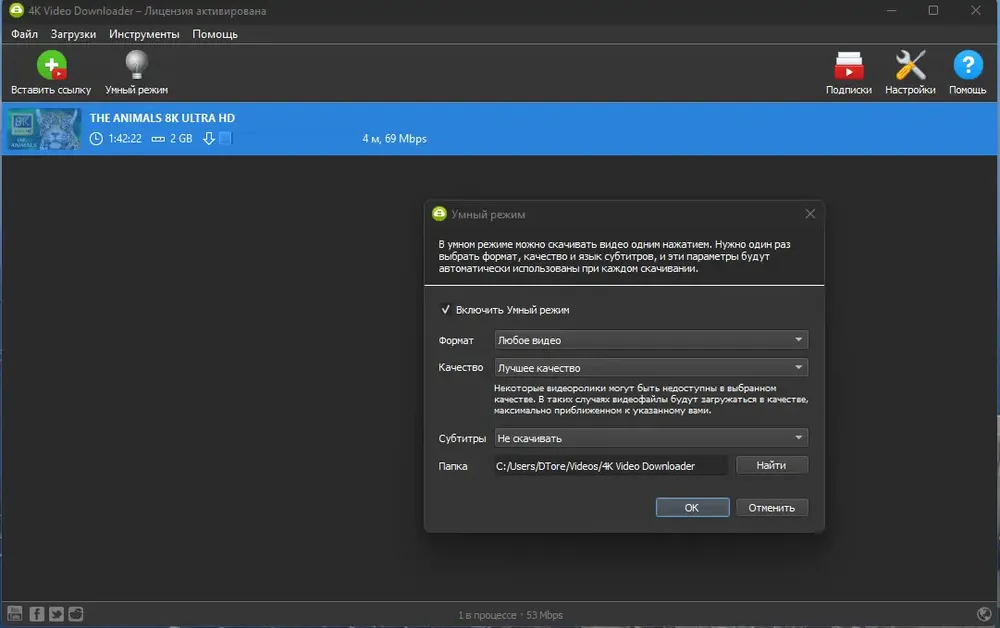The width and height of the screenshot is (1000, 628).
Task: Confirm the dialog with the OK button
Action: 692,508
